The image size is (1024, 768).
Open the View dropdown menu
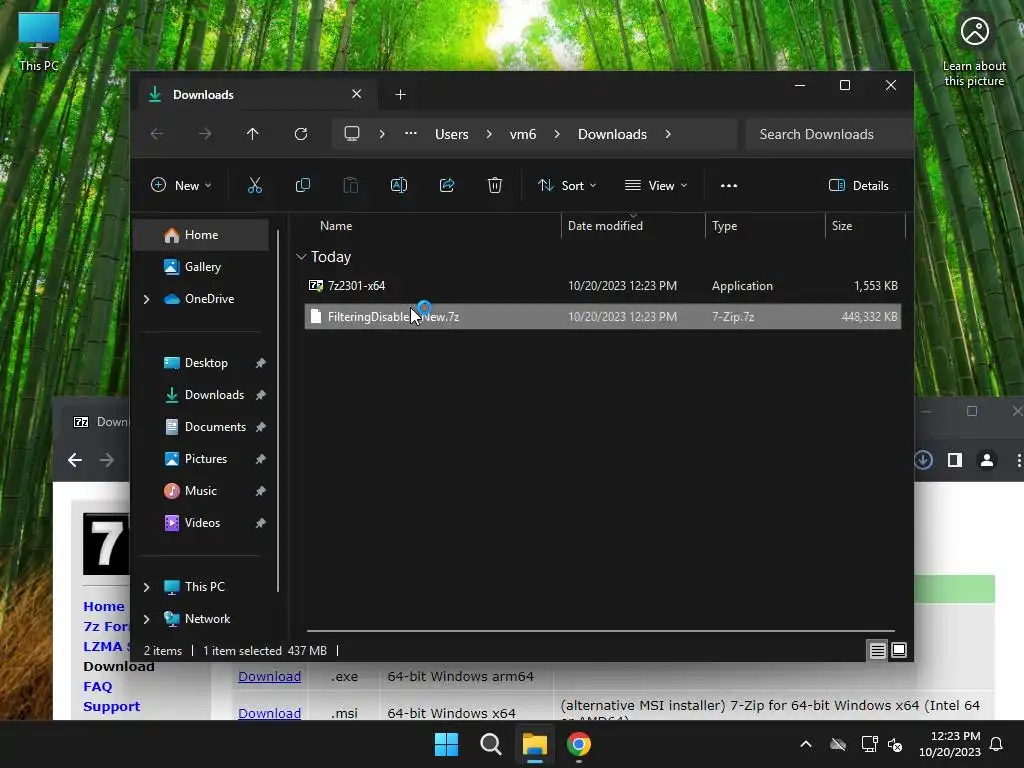click(656, 185)
